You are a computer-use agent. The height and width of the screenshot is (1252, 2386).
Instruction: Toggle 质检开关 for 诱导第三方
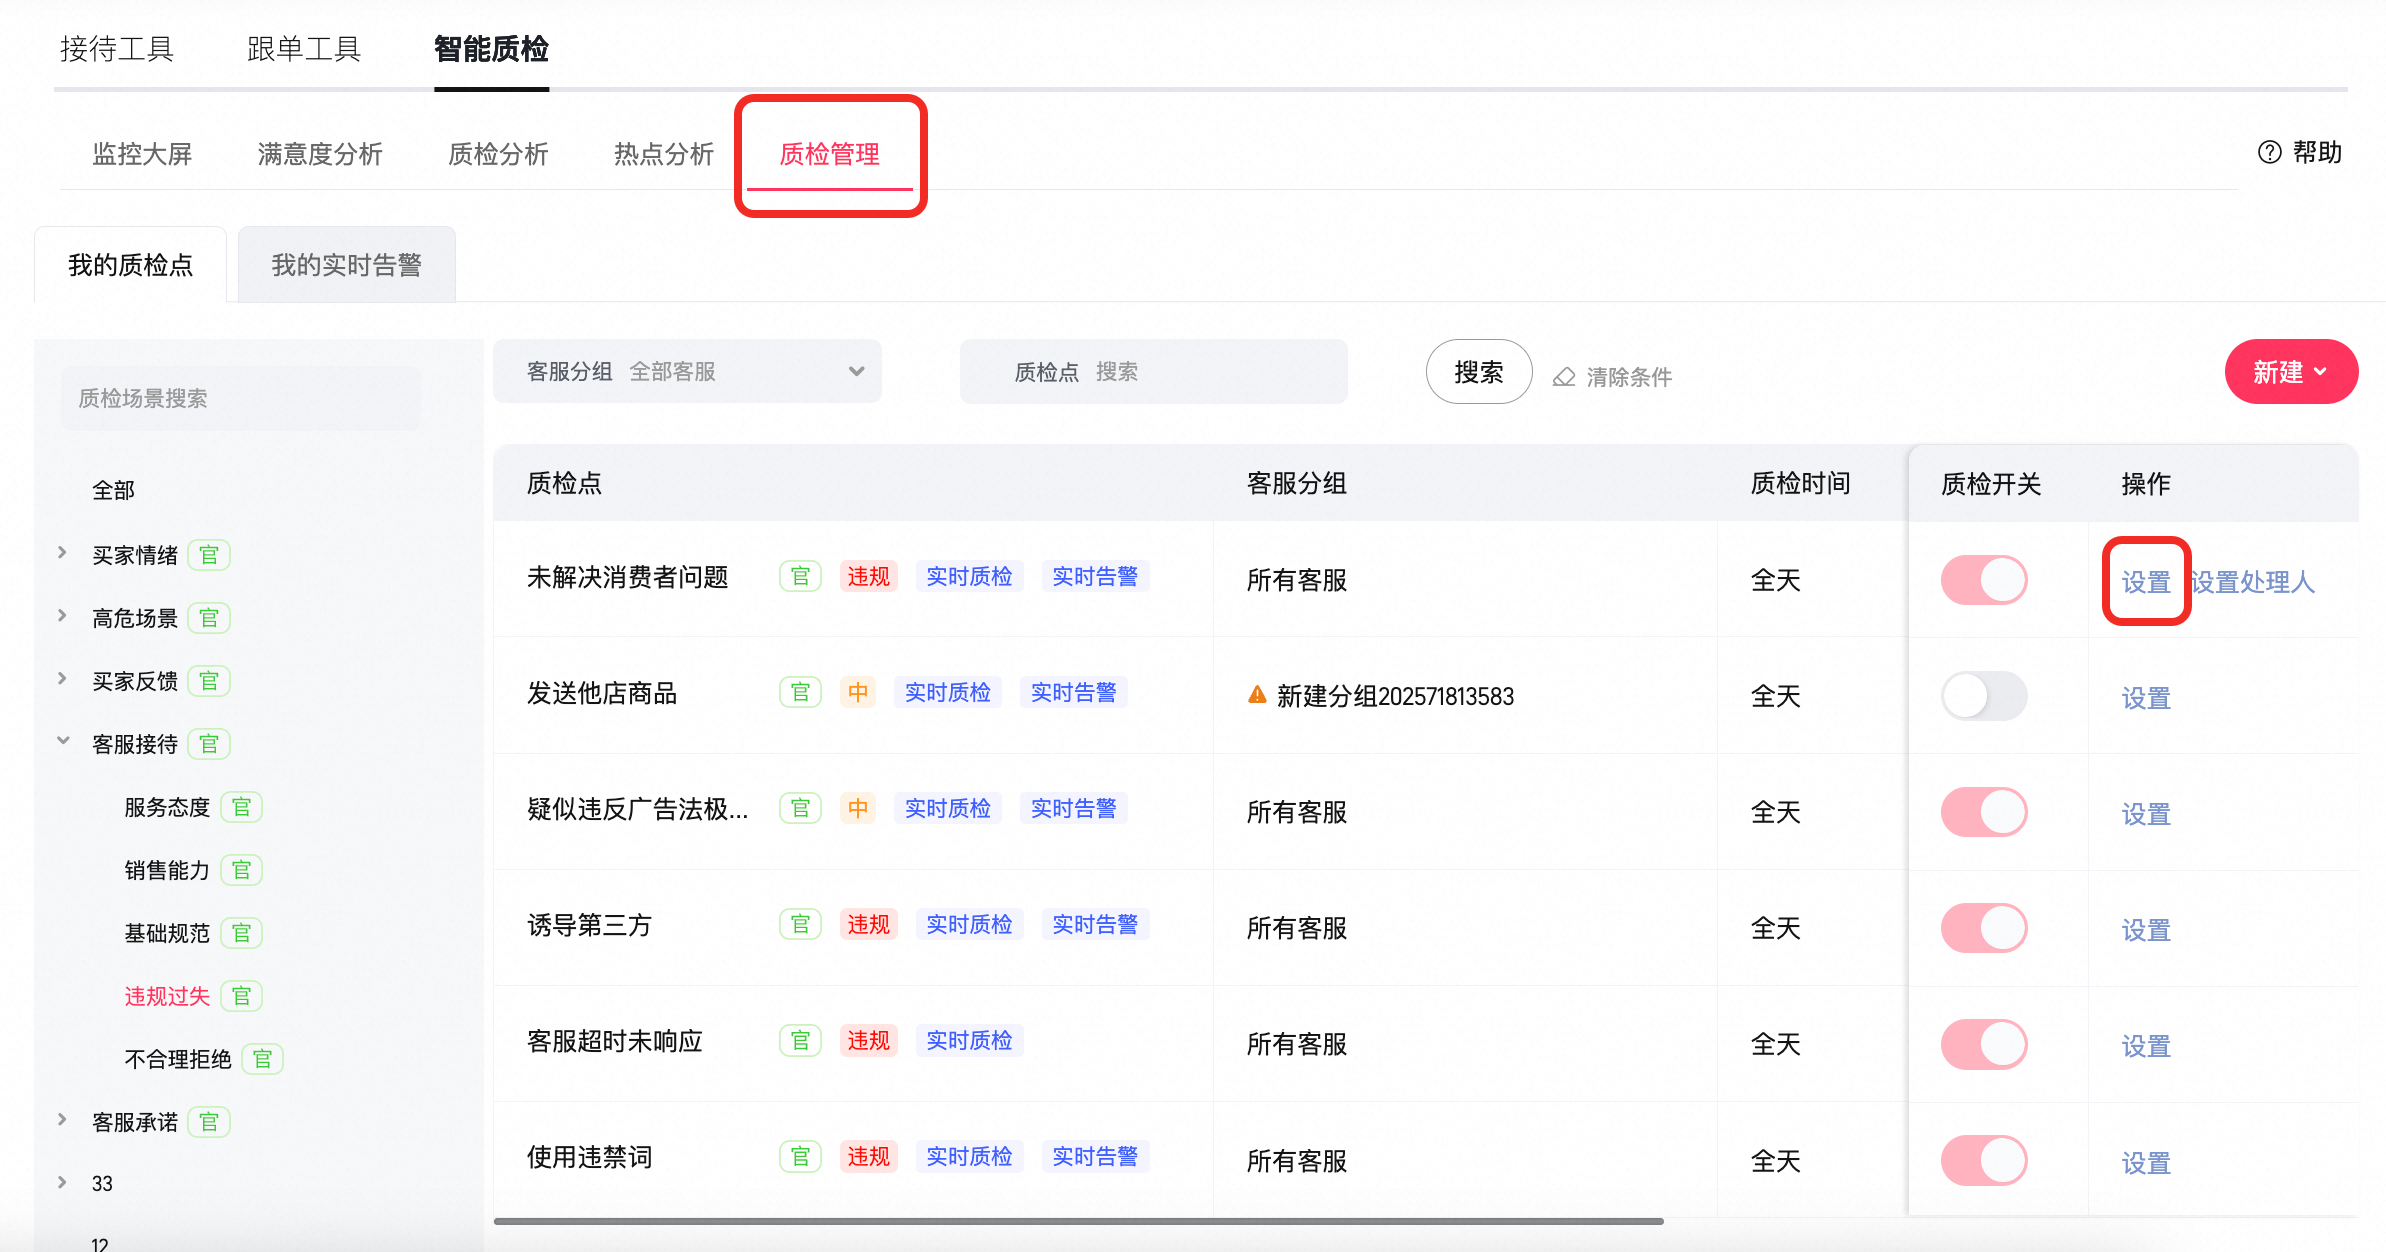click(x=1984, y=928)
